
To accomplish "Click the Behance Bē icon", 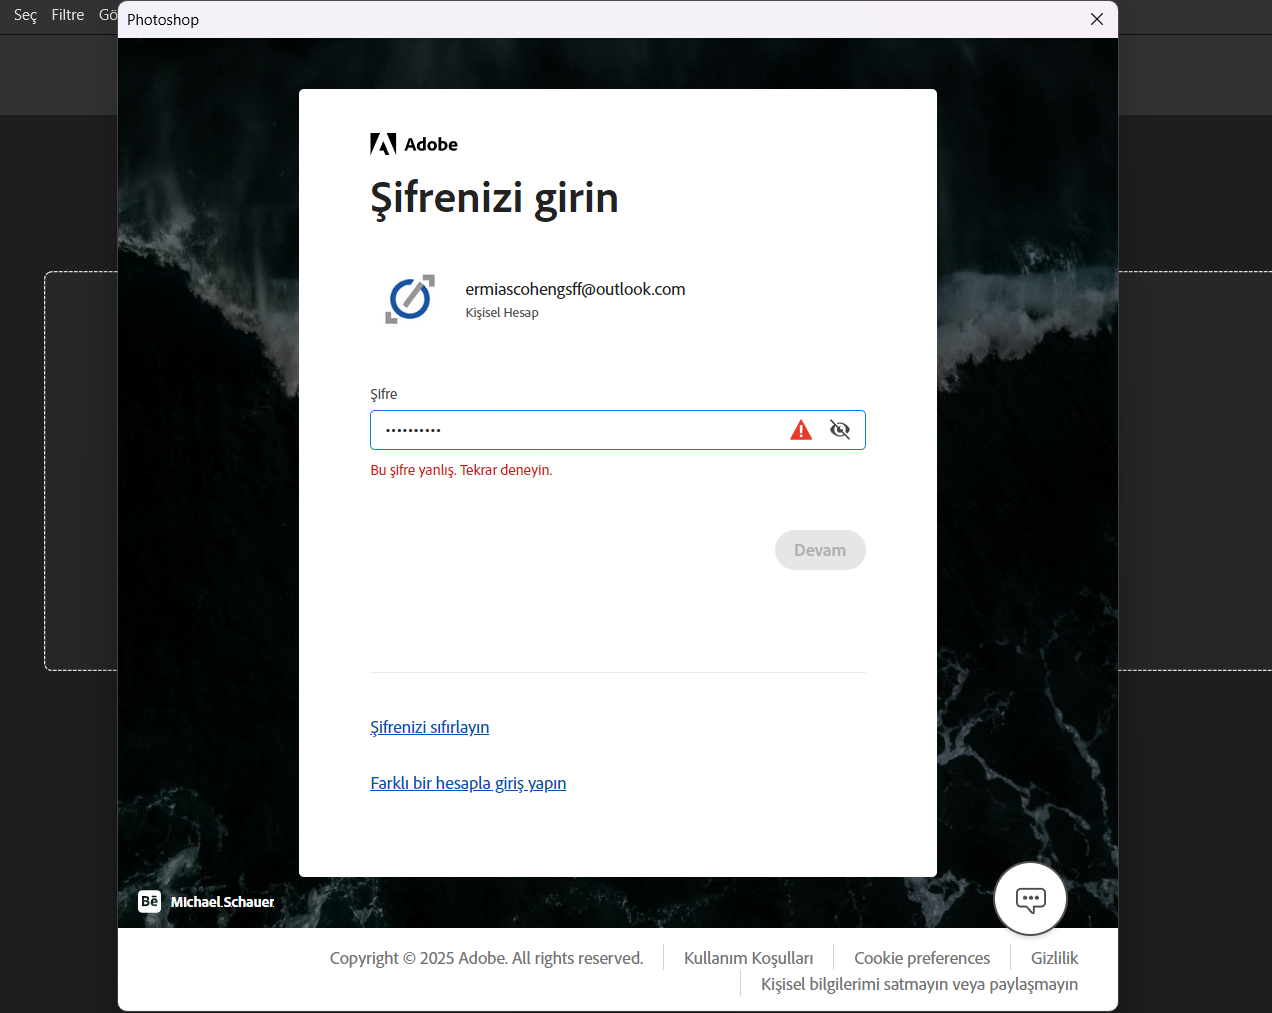I will click(x=149, y=901).
